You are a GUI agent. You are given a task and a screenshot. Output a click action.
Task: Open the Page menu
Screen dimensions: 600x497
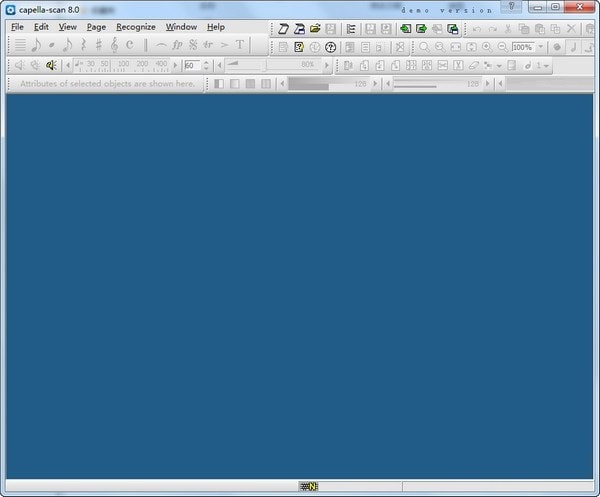click(x=96, y=27)
